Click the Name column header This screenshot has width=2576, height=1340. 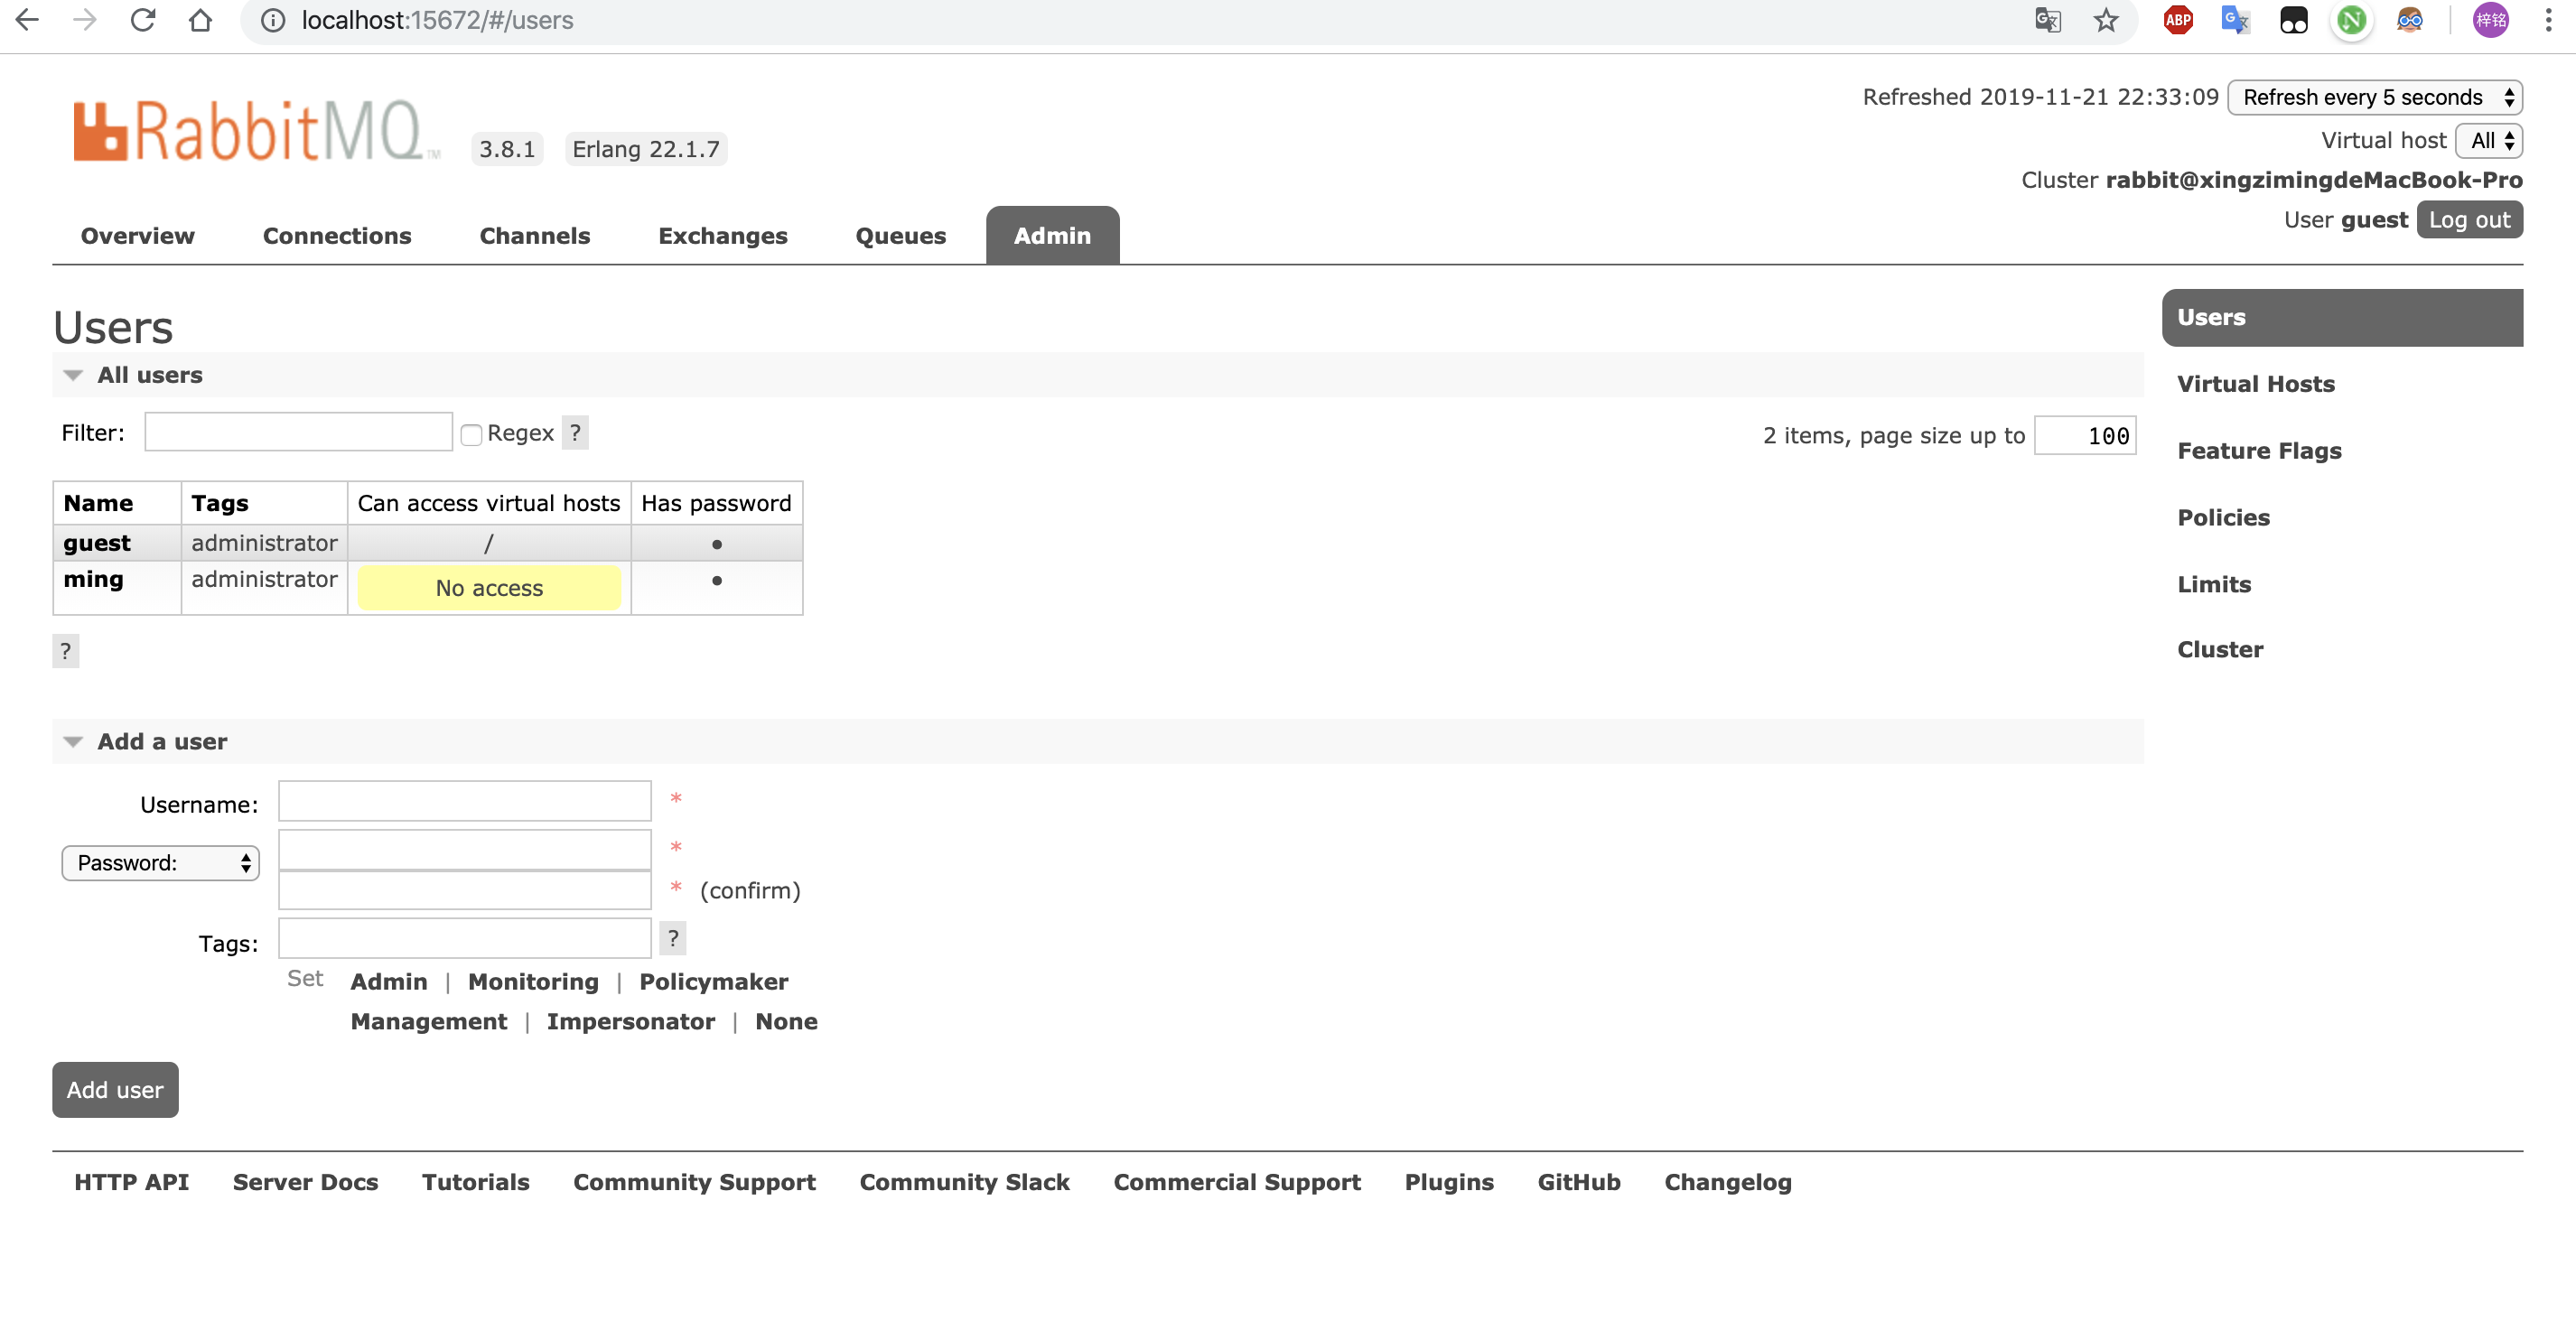point(98,503)
